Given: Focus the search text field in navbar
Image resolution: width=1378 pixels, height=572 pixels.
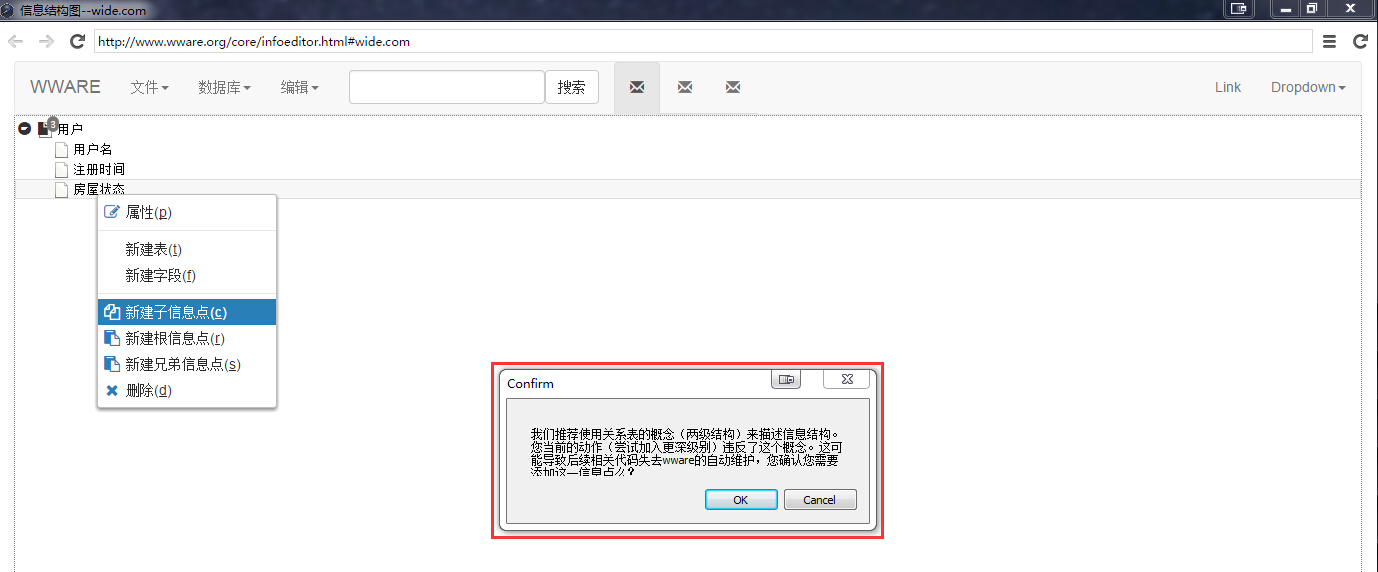Looking at the screenshot, I should point(446,88).
